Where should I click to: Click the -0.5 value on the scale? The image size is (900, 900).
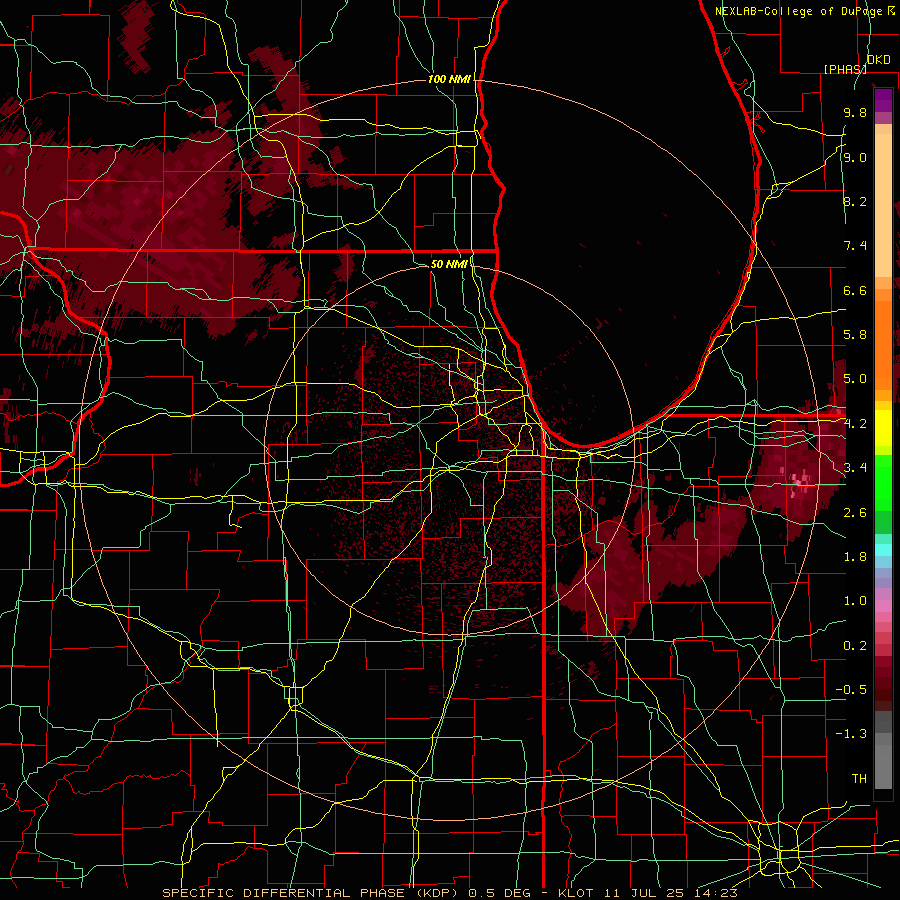(851, 690)
